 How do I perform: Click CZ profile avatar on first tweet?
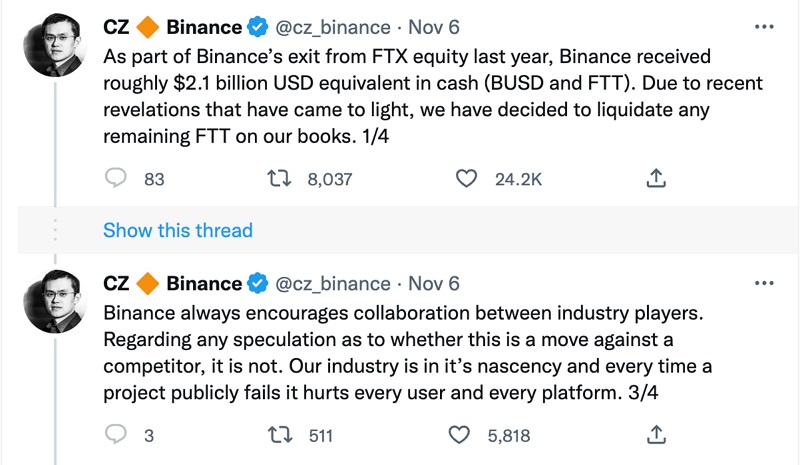click(53, 46)
